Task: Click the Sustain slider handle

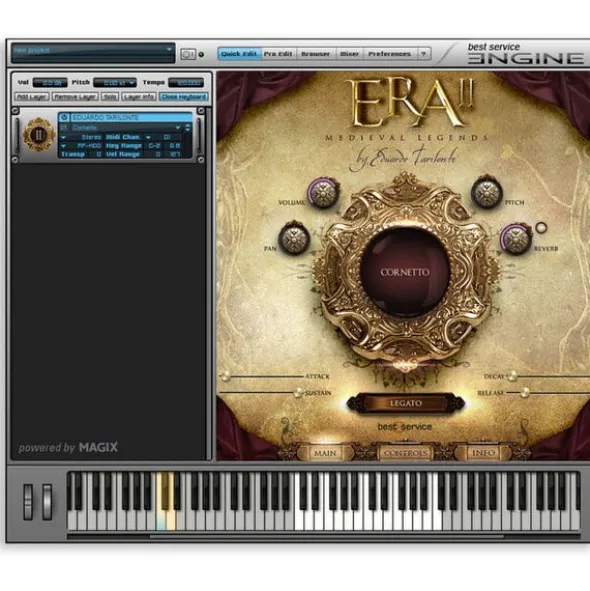Action: 298,393
